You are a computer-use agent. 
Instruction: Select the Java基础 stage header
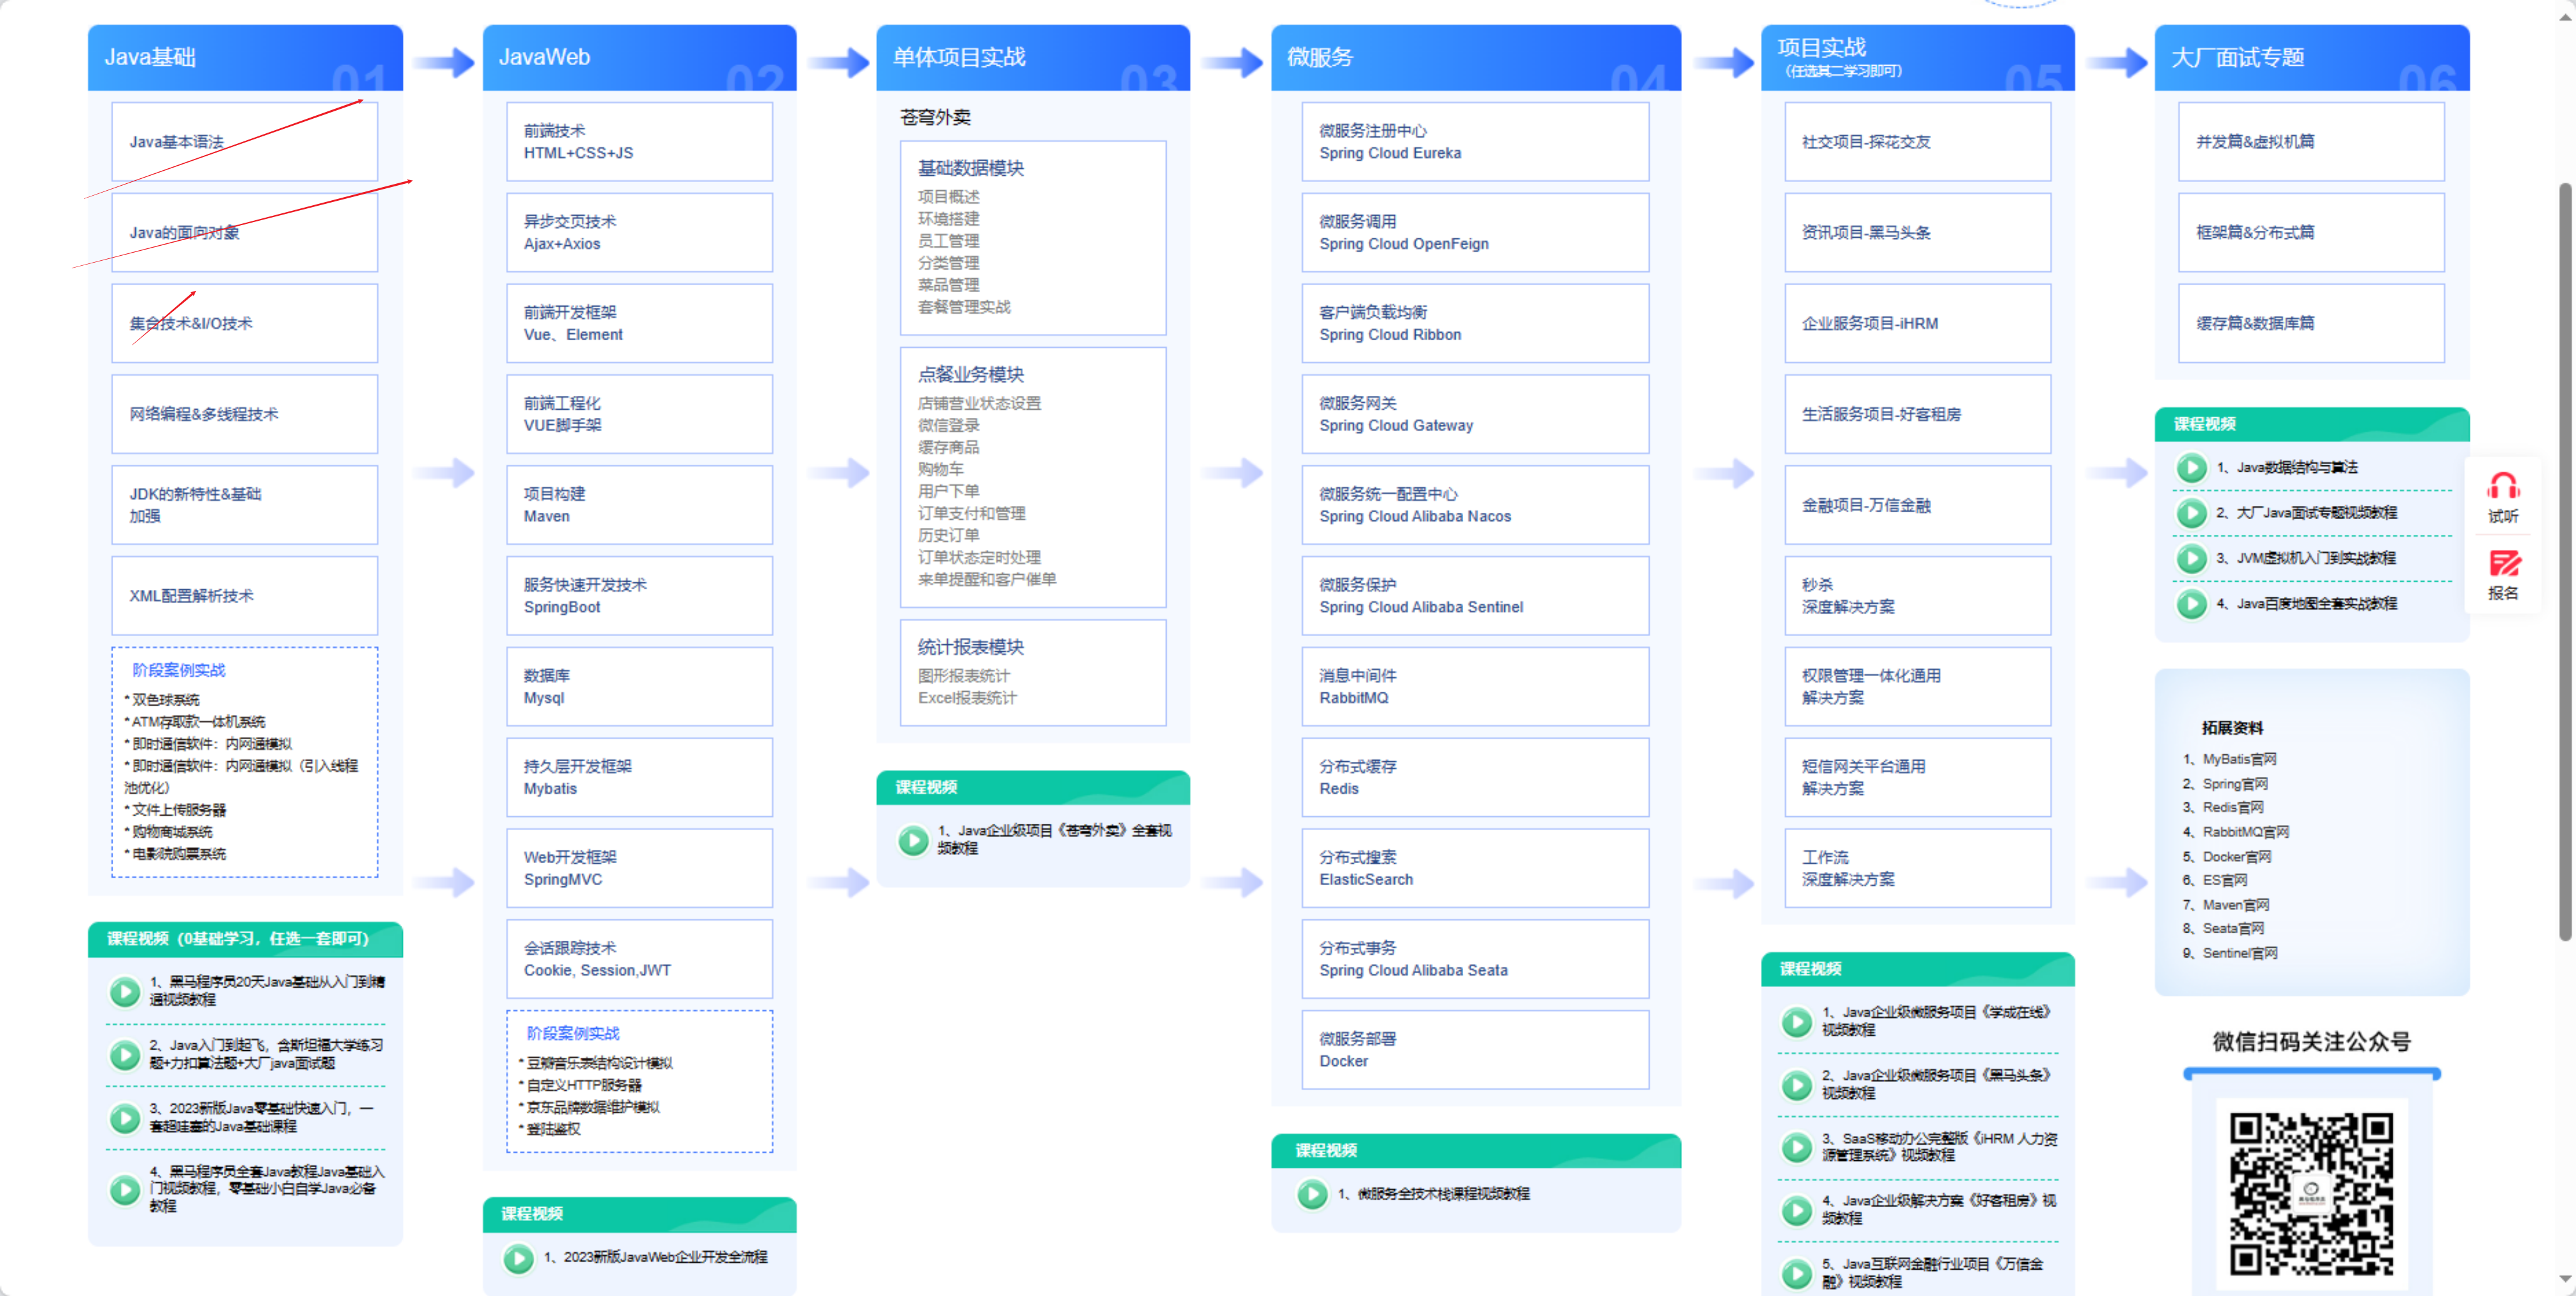[x=245, y=58]
